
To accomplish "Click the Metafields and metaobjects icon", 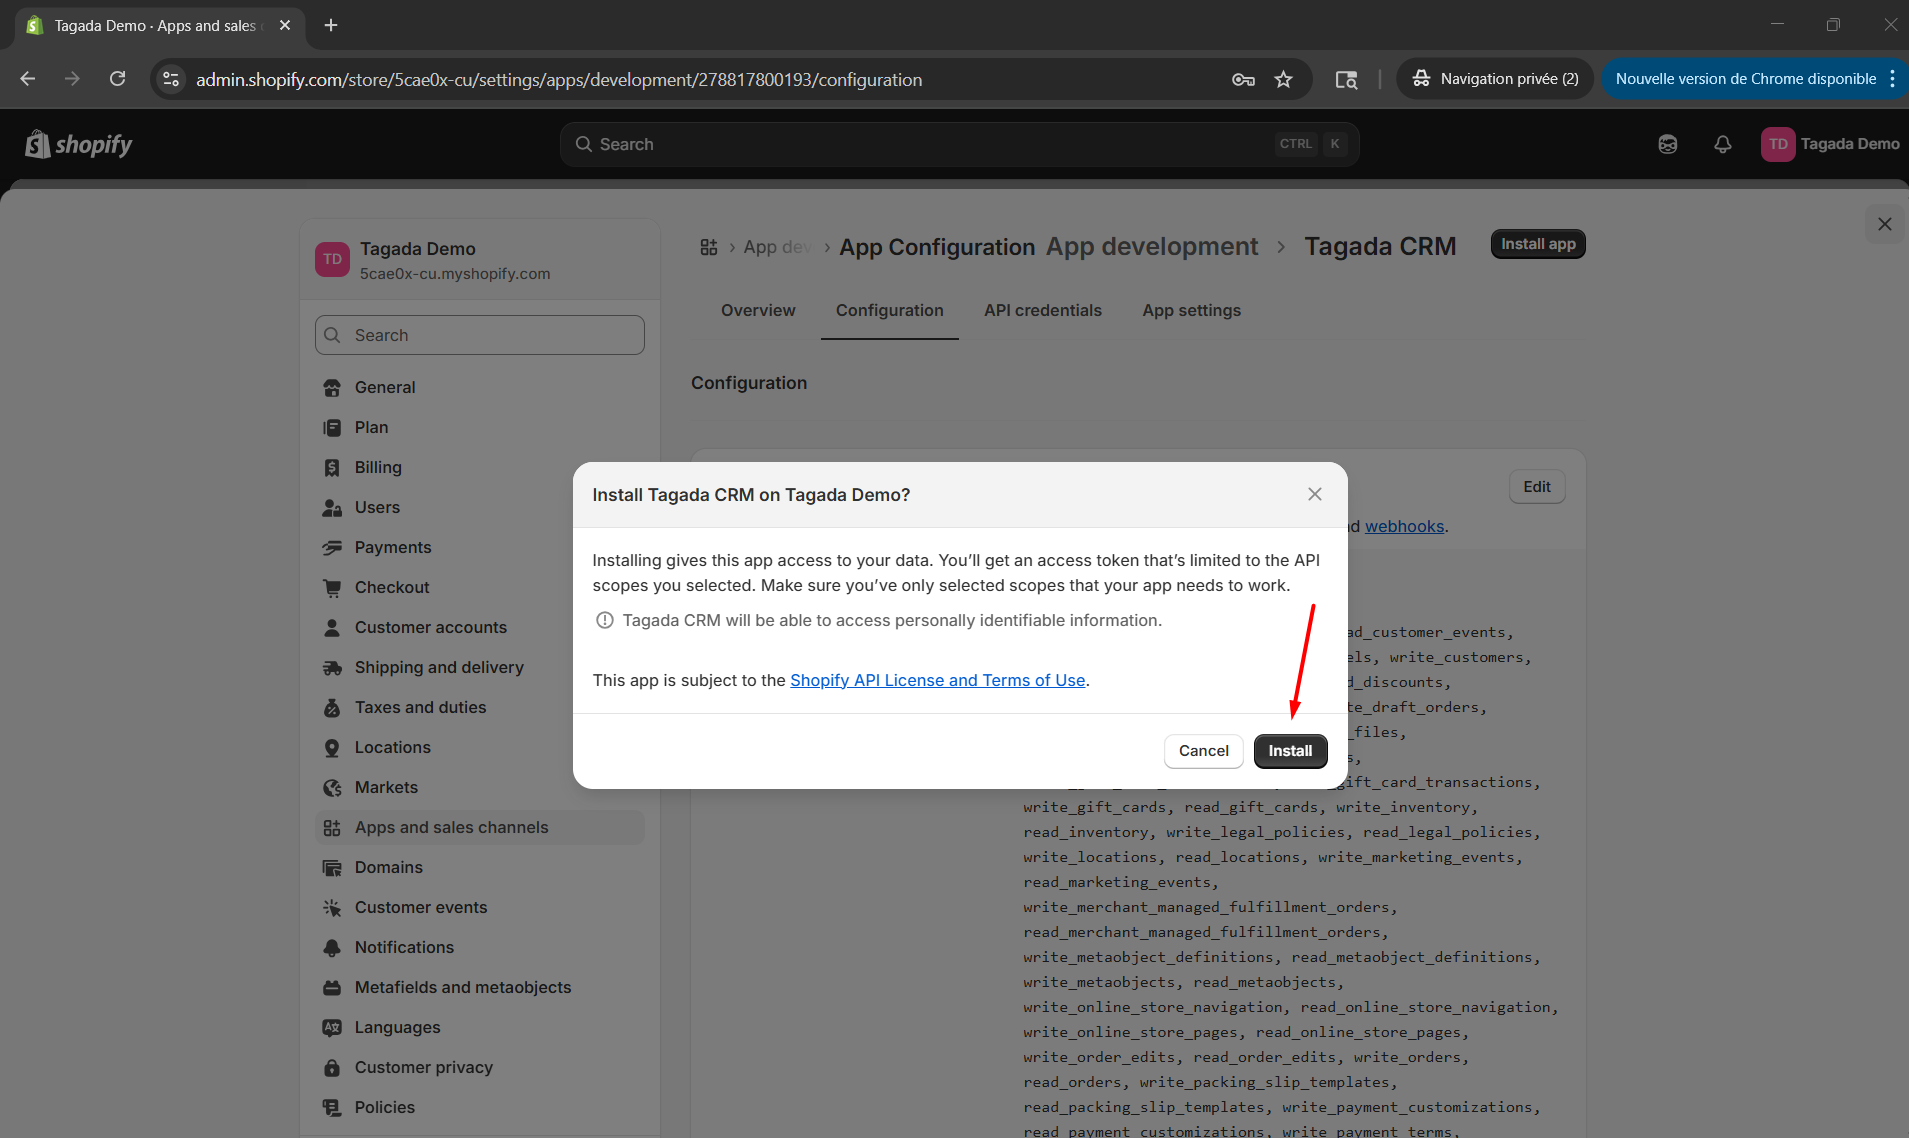I will (x=332, y=988).
